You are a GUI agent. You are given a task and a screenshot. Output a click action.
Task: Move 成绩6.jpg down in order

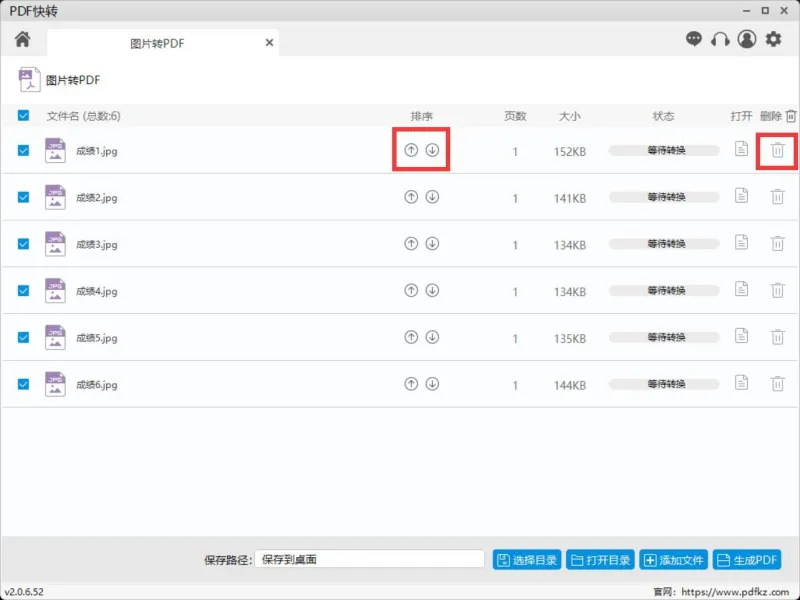point(432,384)
